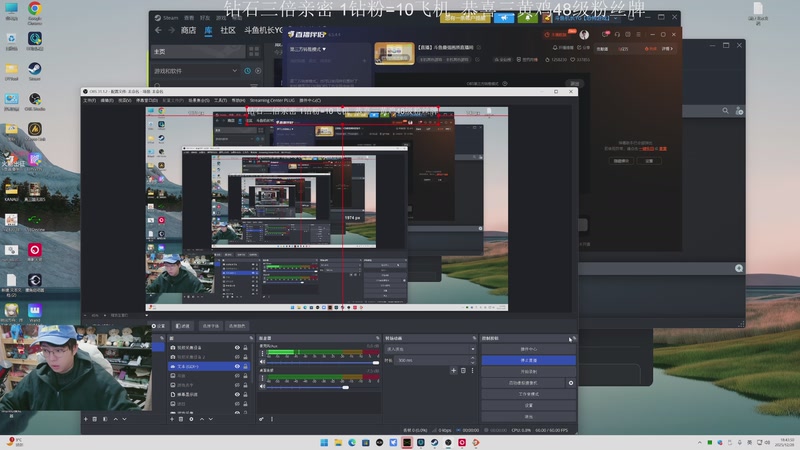This screenshot has height=450, width=800.
Task: Click 选择字体 button above sources
Action: point(211,326)
